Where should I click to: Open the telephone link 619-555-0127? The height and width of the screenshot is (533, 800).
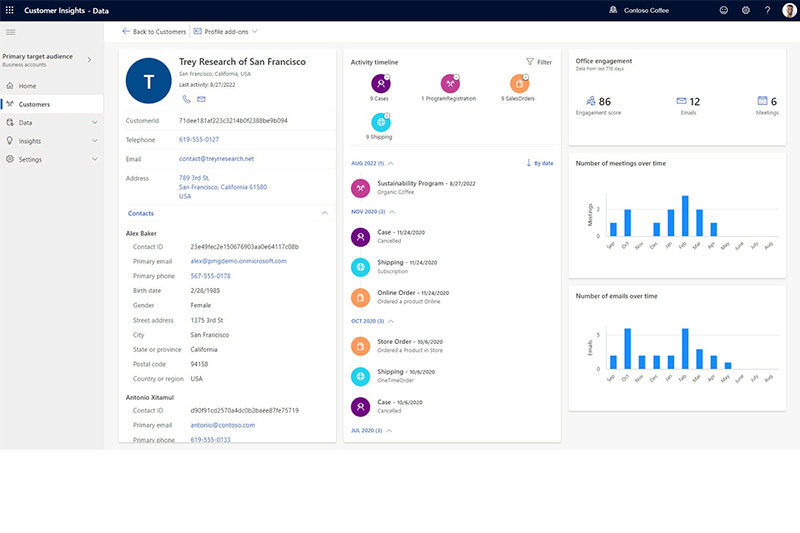coord(199,139)
